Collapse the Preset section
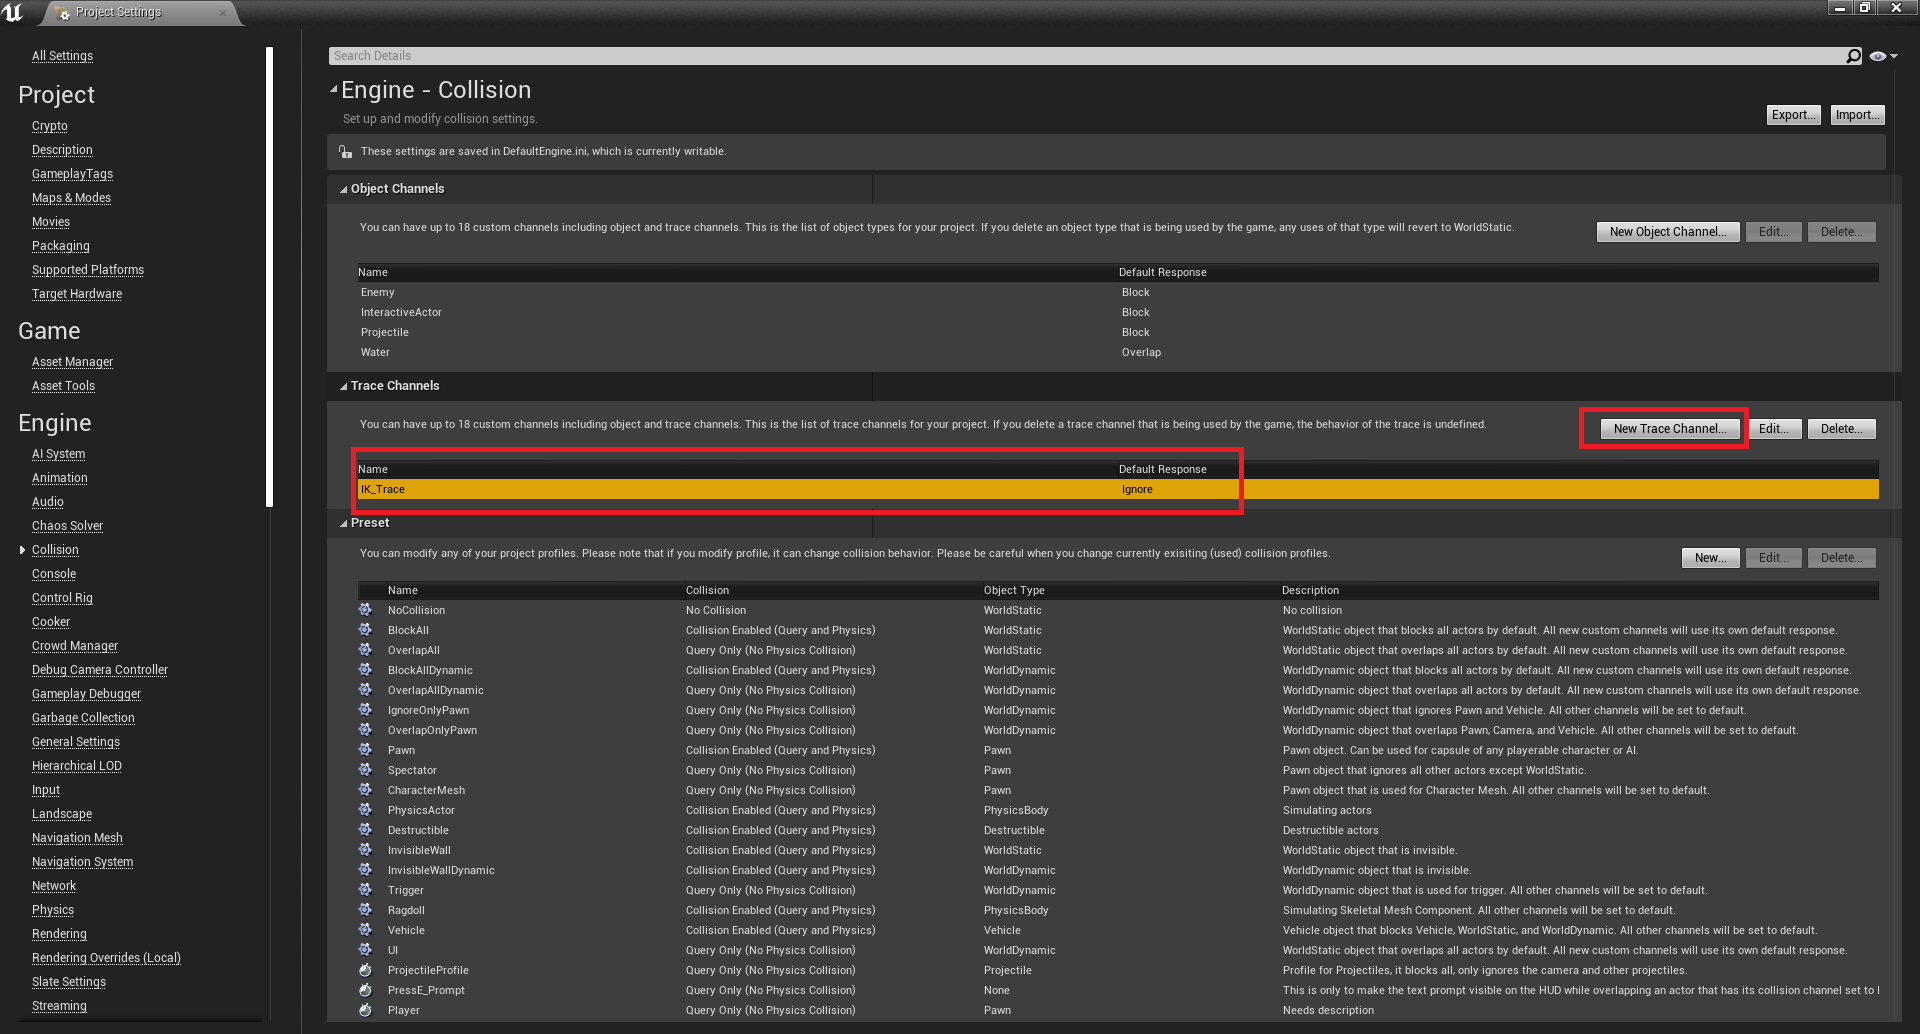Image resolution: width=1920 pixels, height=1034 pixels. point(344,523)
